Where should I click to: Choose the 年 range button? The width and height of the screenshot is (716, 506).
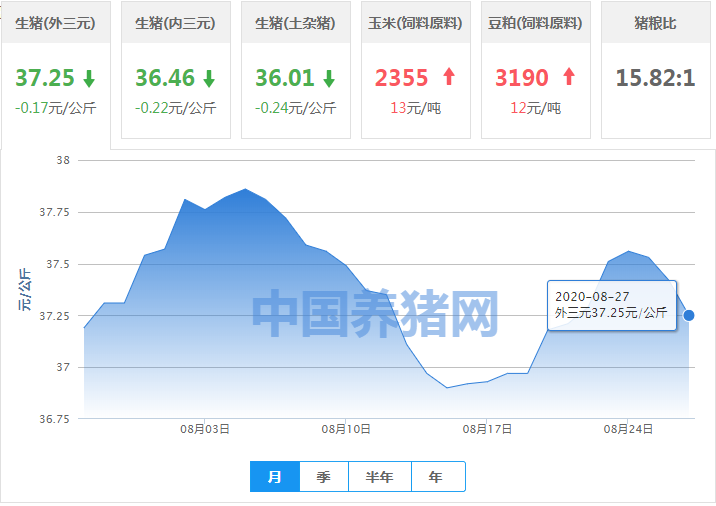[x=435, y=478]
